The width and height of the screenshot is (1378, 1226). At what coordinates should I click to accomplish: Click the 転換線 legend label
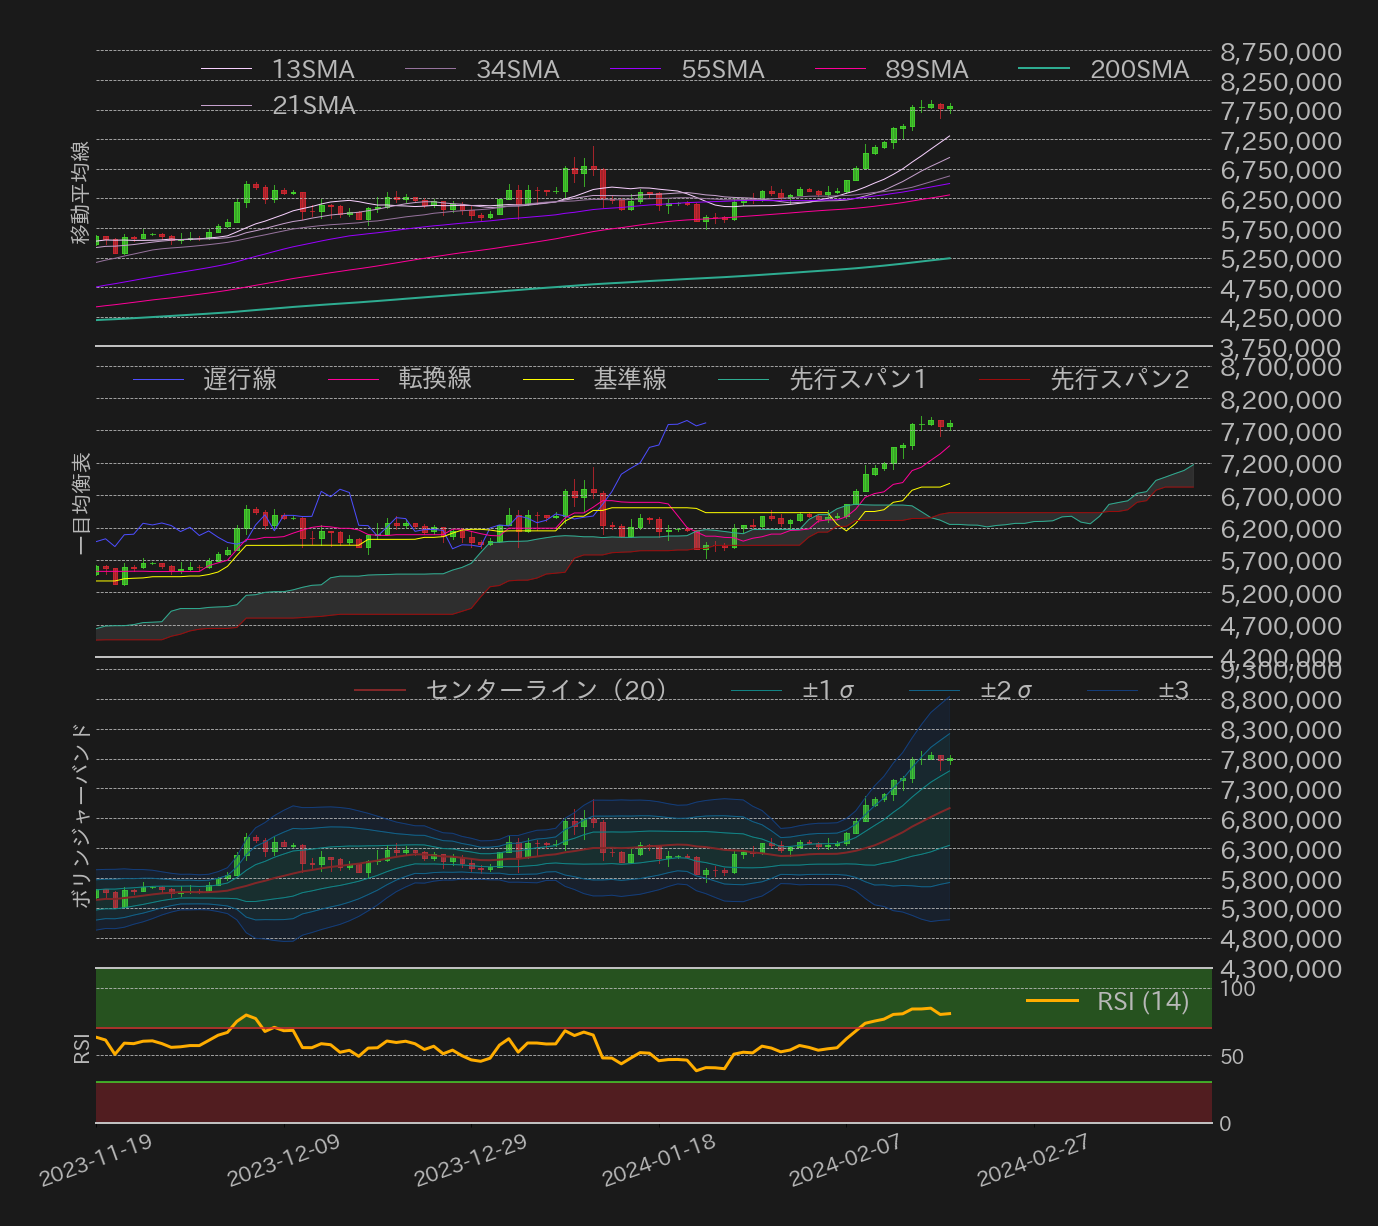434,380
